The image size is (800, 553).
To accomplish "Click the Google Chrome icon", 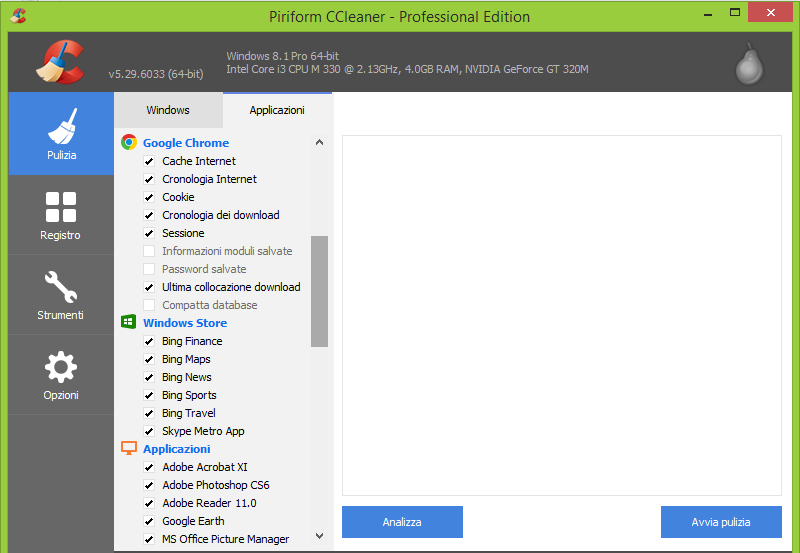I will coord(129,142).
